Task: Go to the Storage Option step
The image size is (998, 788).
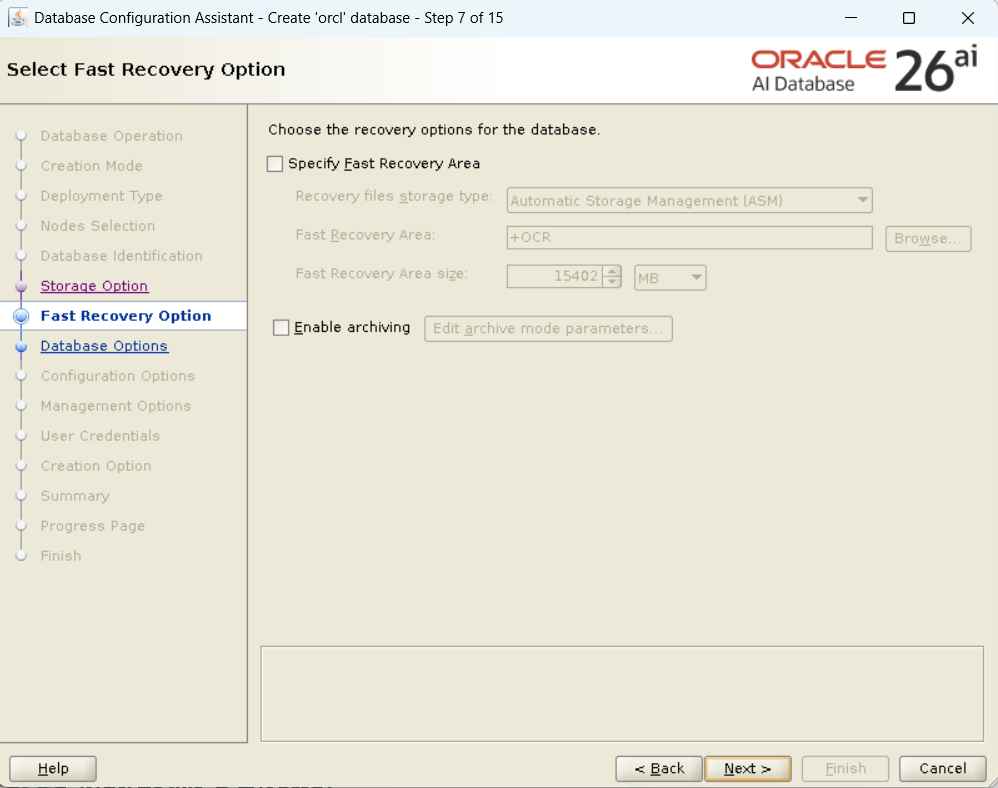Action: [94, 286]
